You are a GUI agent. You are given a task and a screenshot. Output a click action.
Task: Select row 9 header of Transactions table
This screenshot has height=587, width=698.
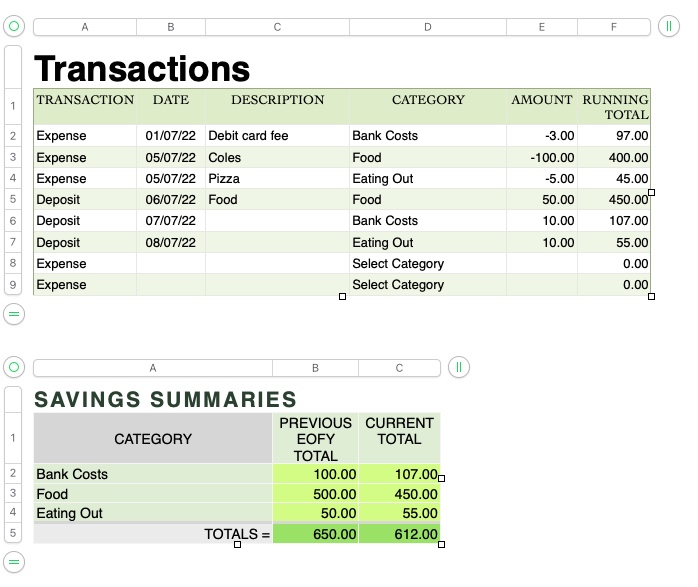pyautogui.click(x=13, y=285)
